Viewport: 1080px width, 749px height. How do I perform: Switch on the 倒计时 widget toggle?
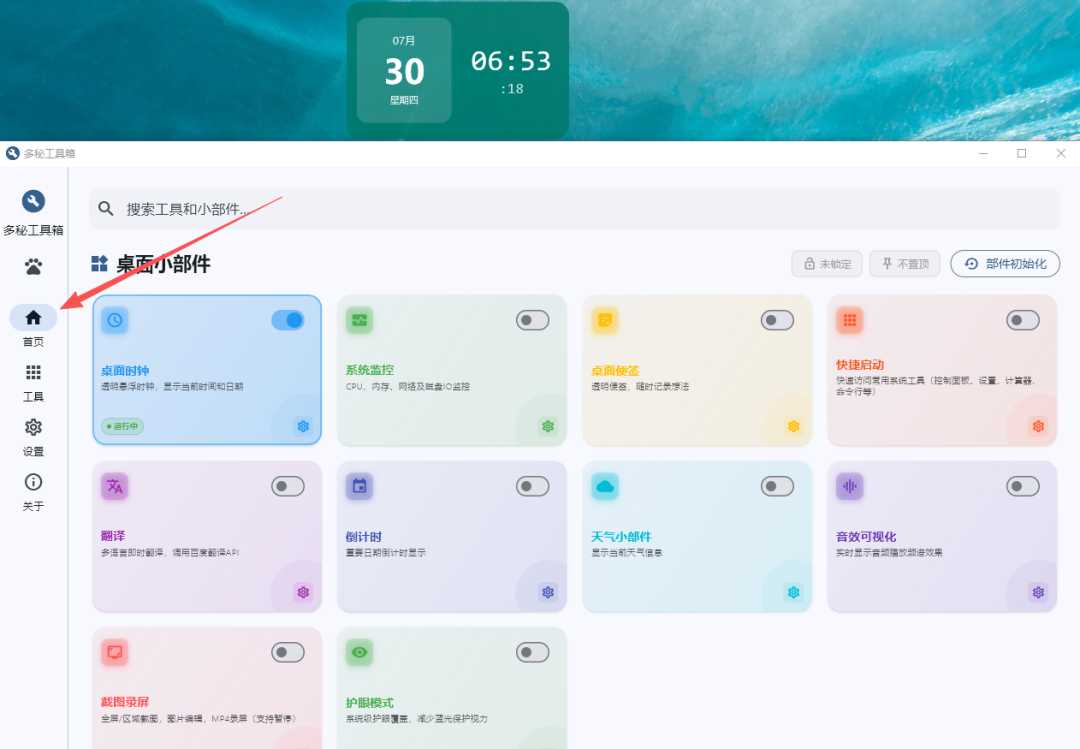point(532,486)
